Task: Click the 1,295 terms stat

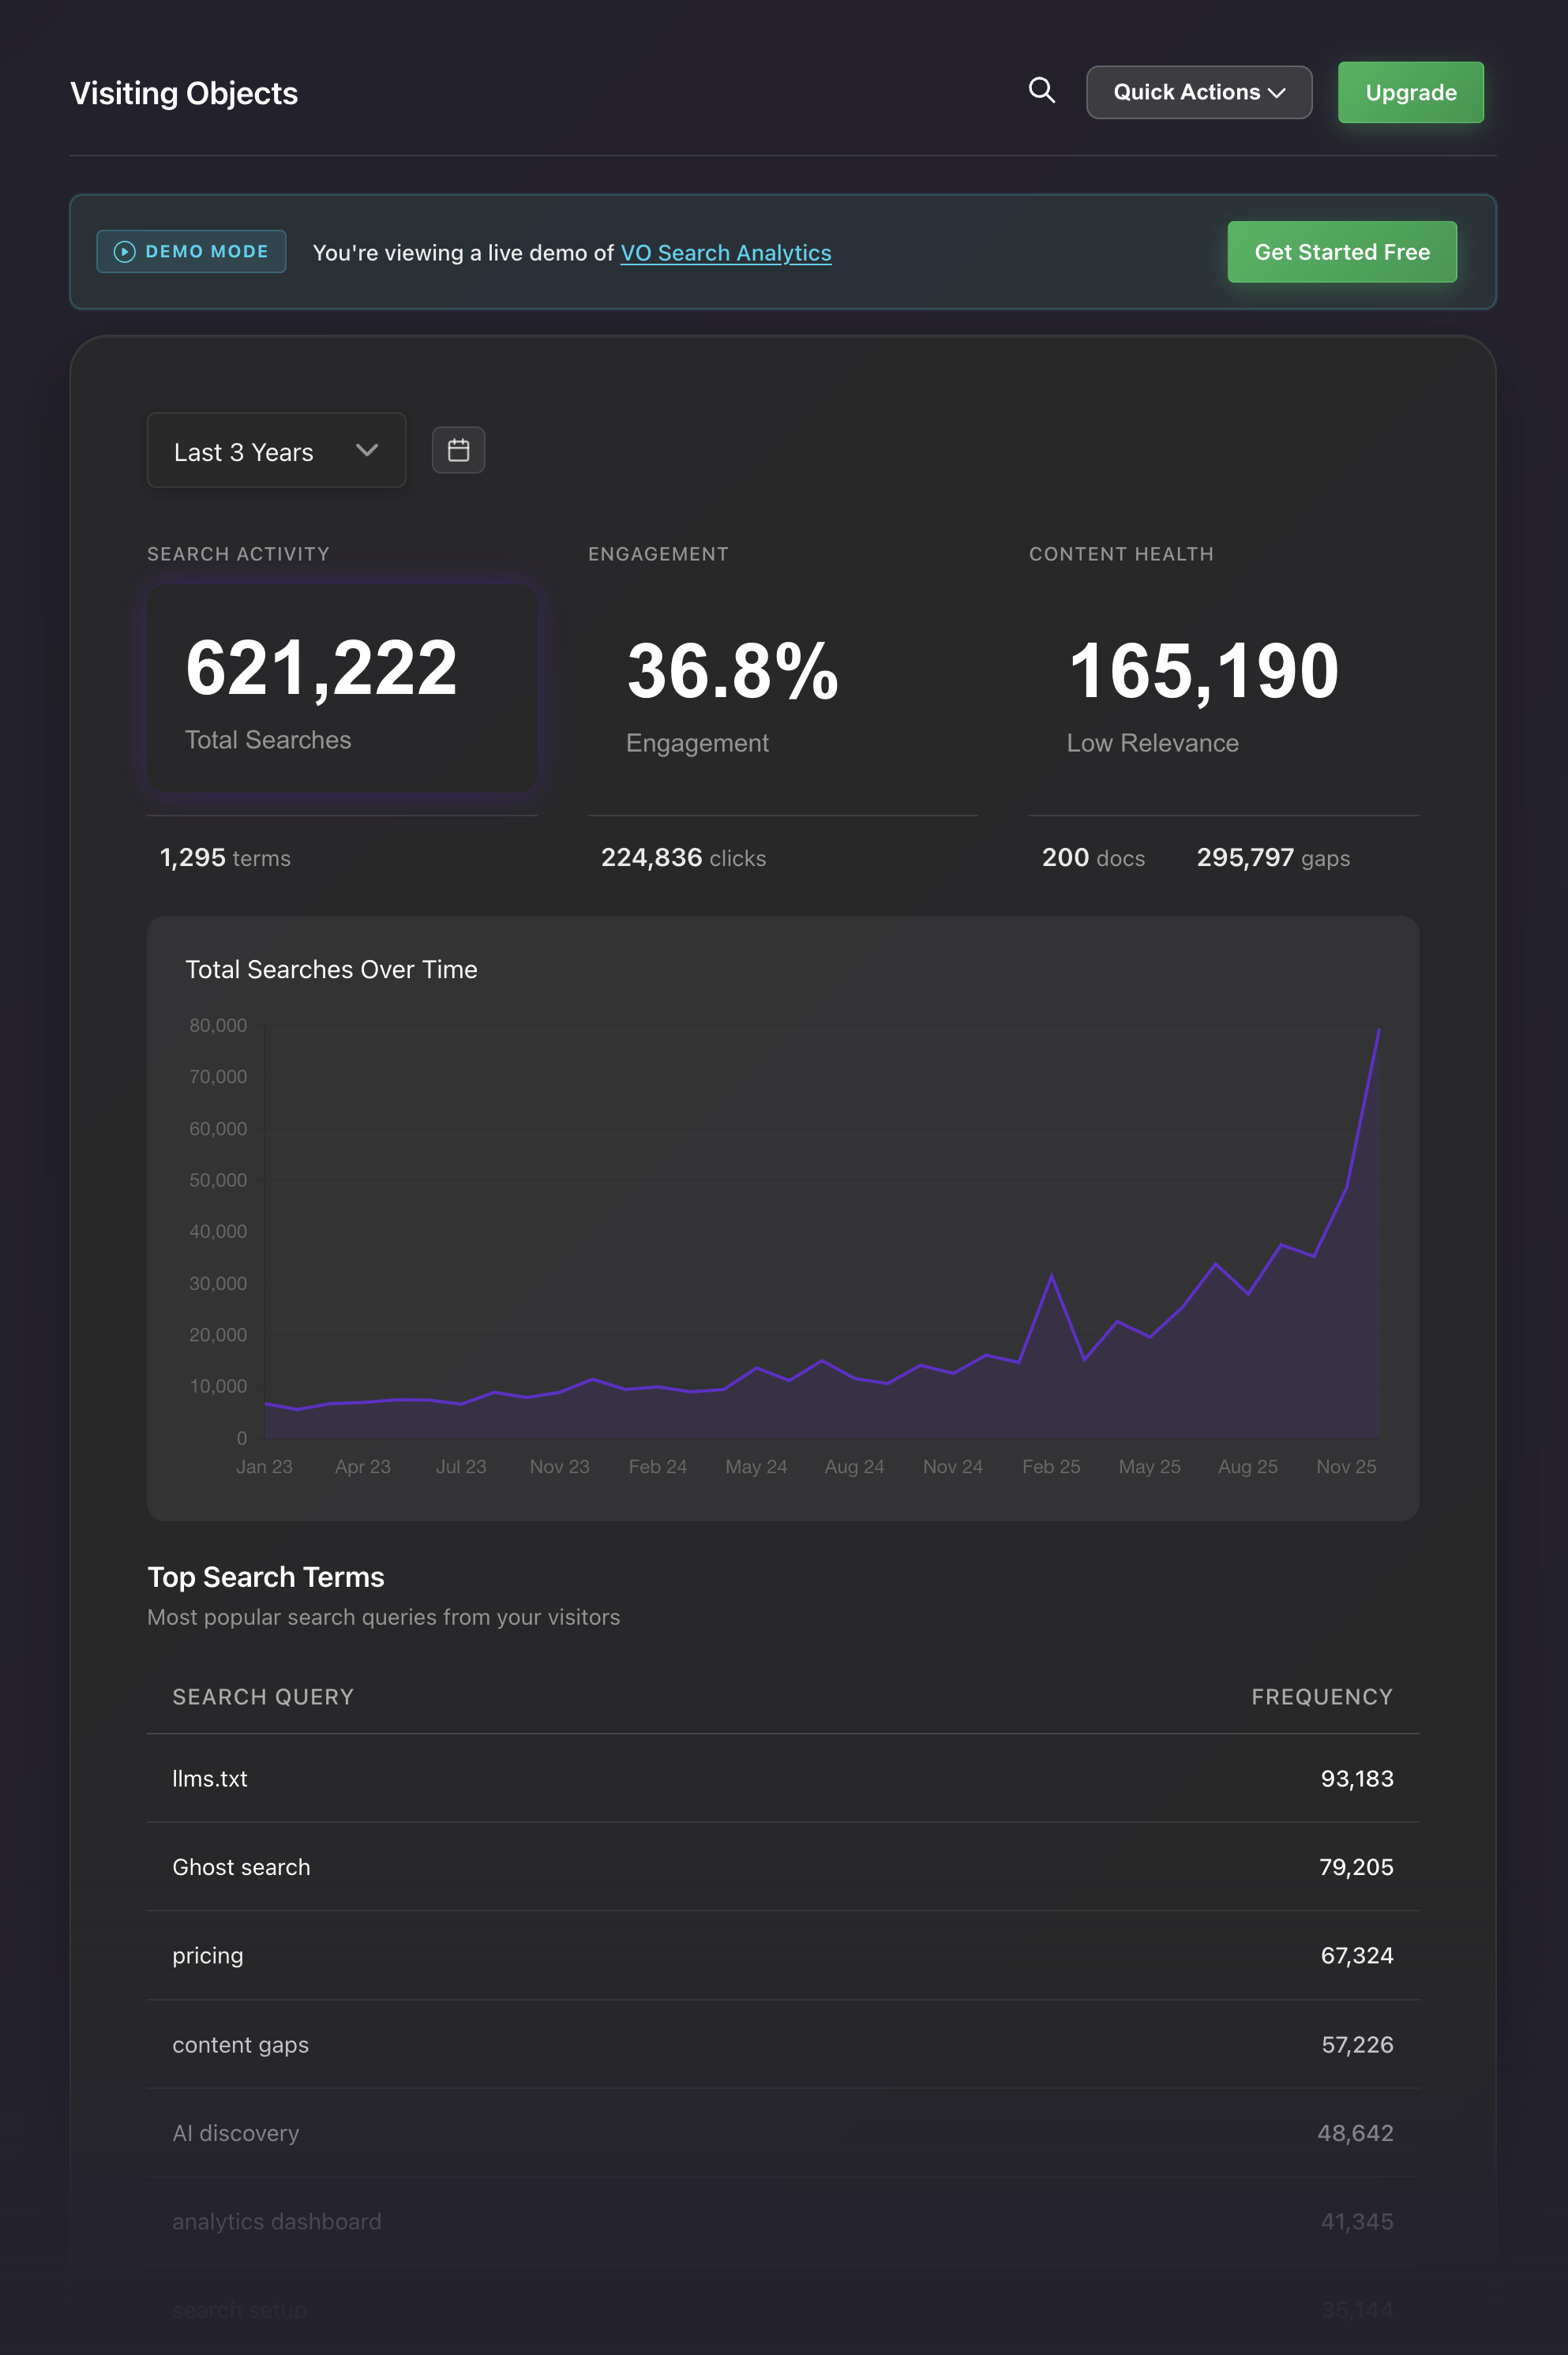Action: tap(225, 858)
